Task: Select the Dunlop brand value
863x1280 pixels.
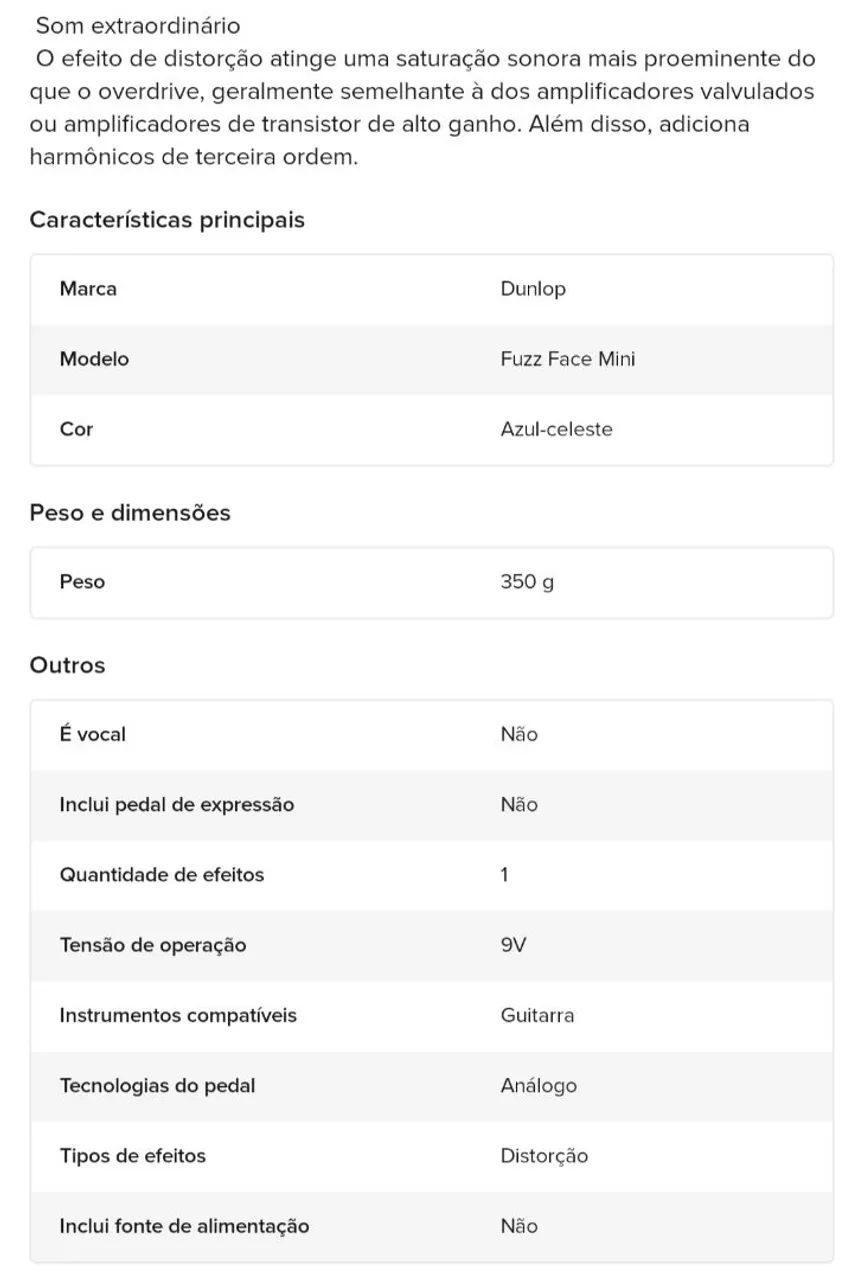Action: tap(533, 289)
